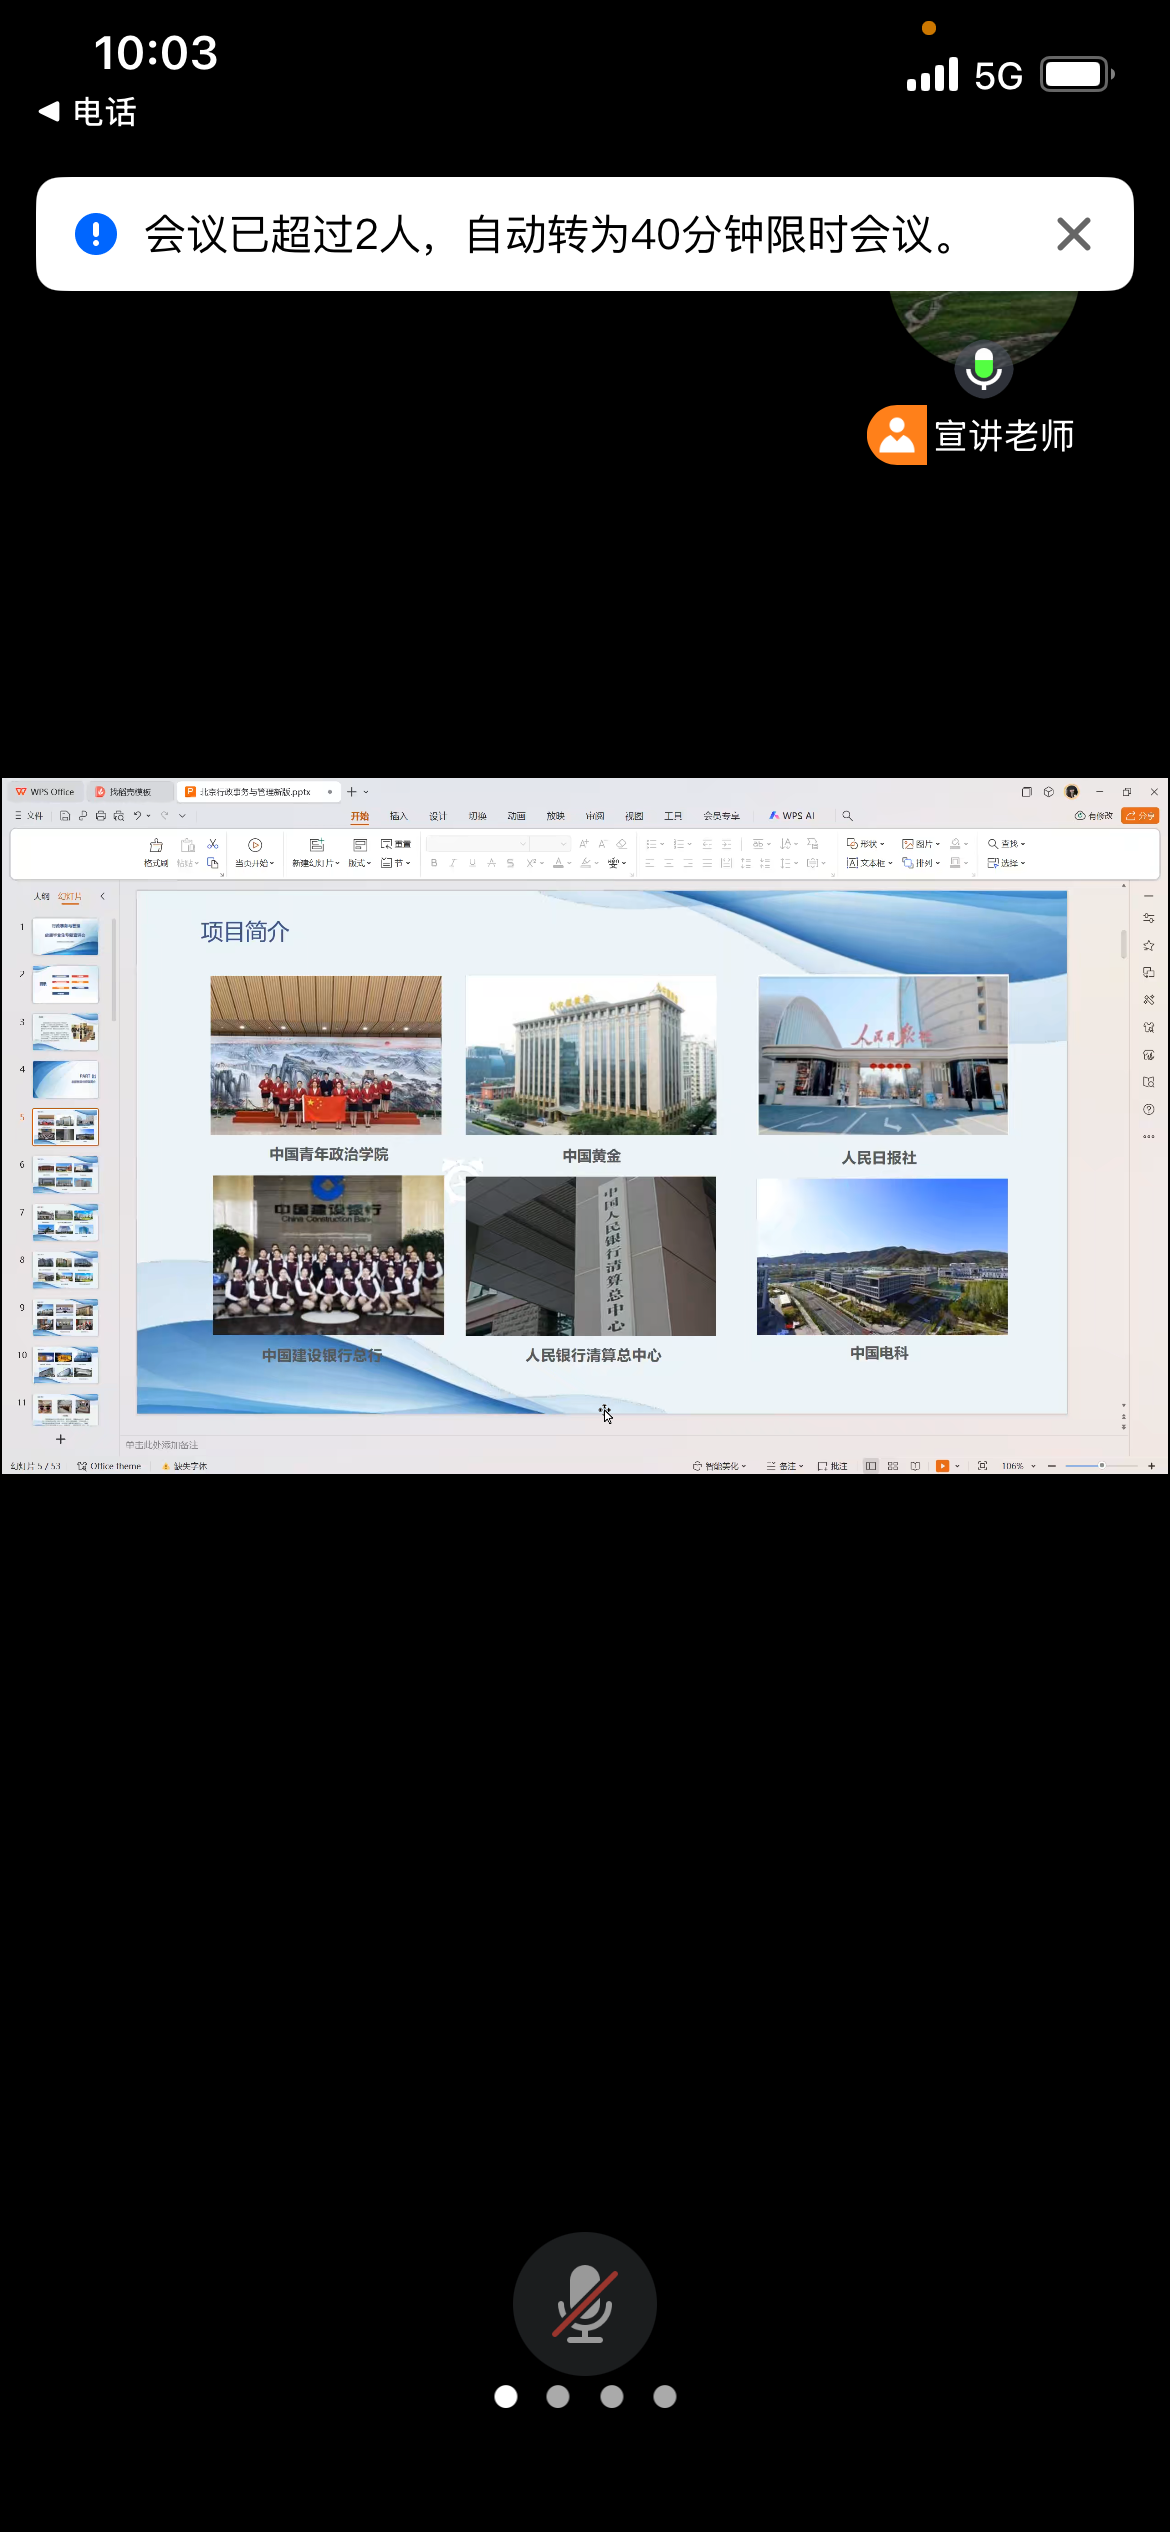Viewport: 1170px width, 2532px height.
Task: Open the 版式 layout dropdown
Action: 359,863
